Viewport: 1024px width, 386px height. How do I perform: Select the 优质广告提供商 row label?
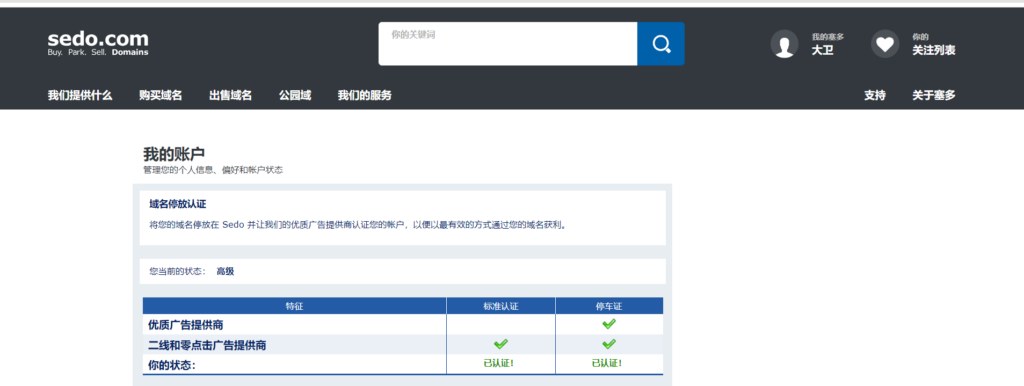tap(185, 325)
